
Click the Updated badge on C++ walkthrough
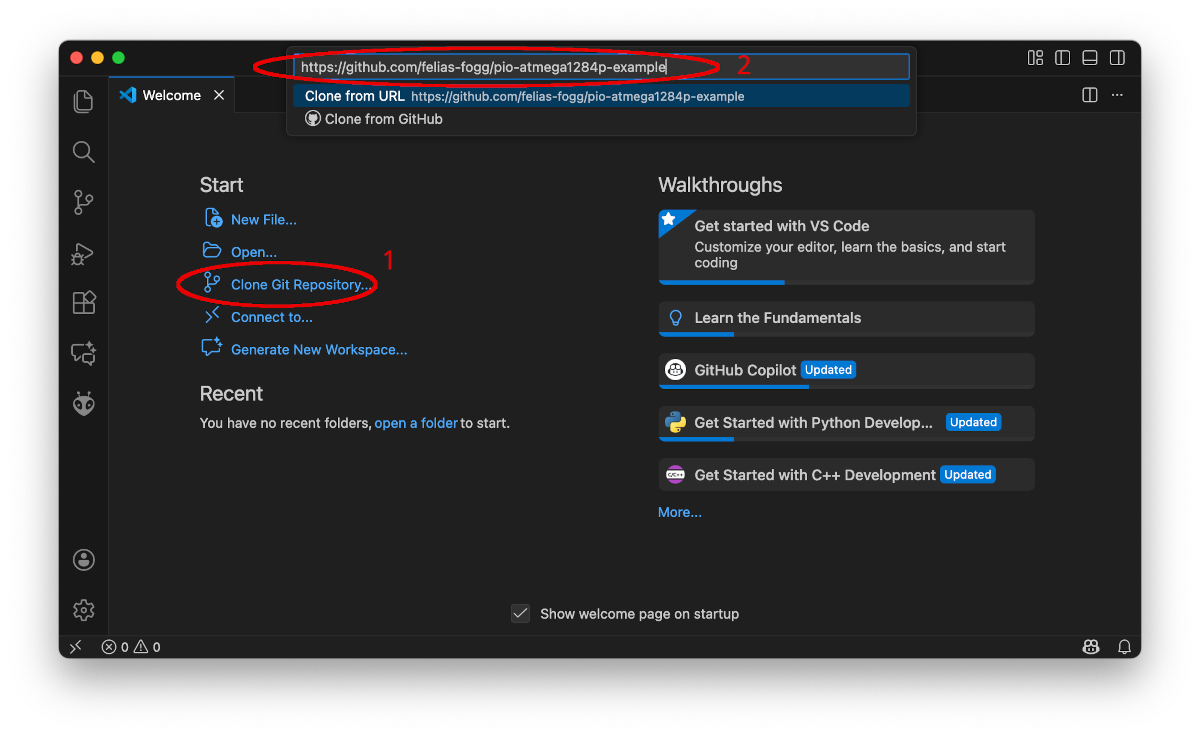[968, 474]
